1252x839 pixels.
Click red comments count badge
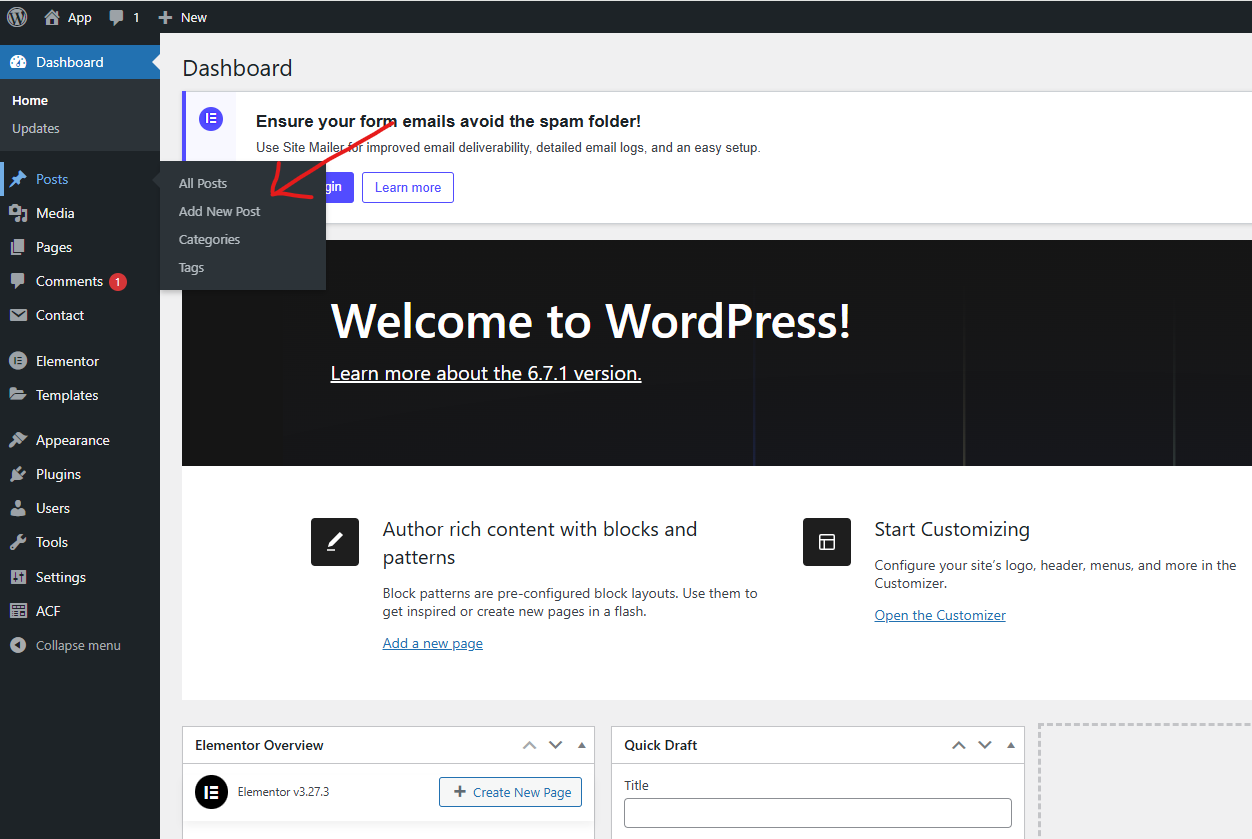(x=118, y=282)
